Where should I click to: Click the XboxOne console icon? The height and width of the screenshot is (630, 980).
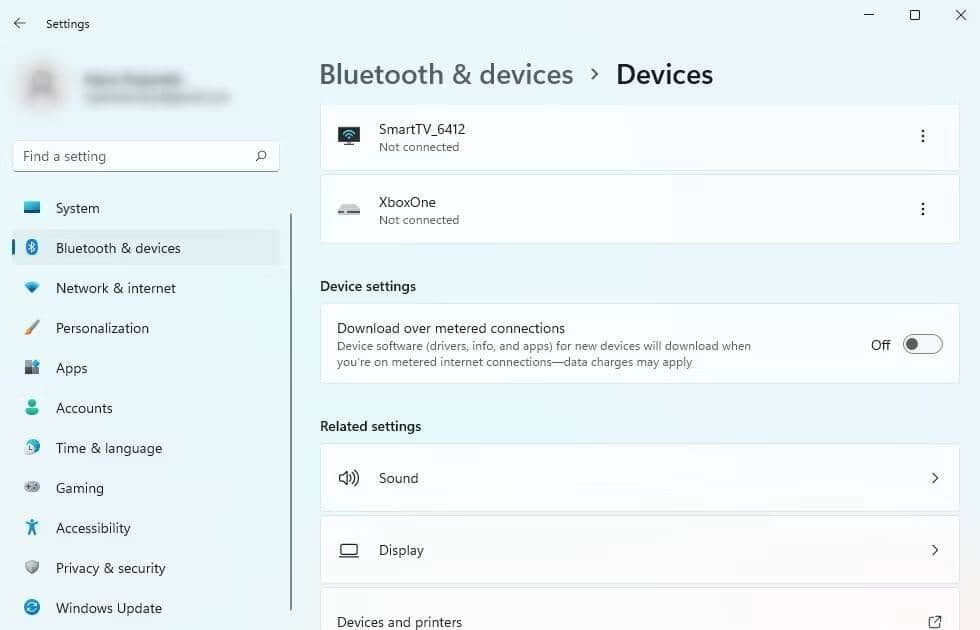pos(348,208)
